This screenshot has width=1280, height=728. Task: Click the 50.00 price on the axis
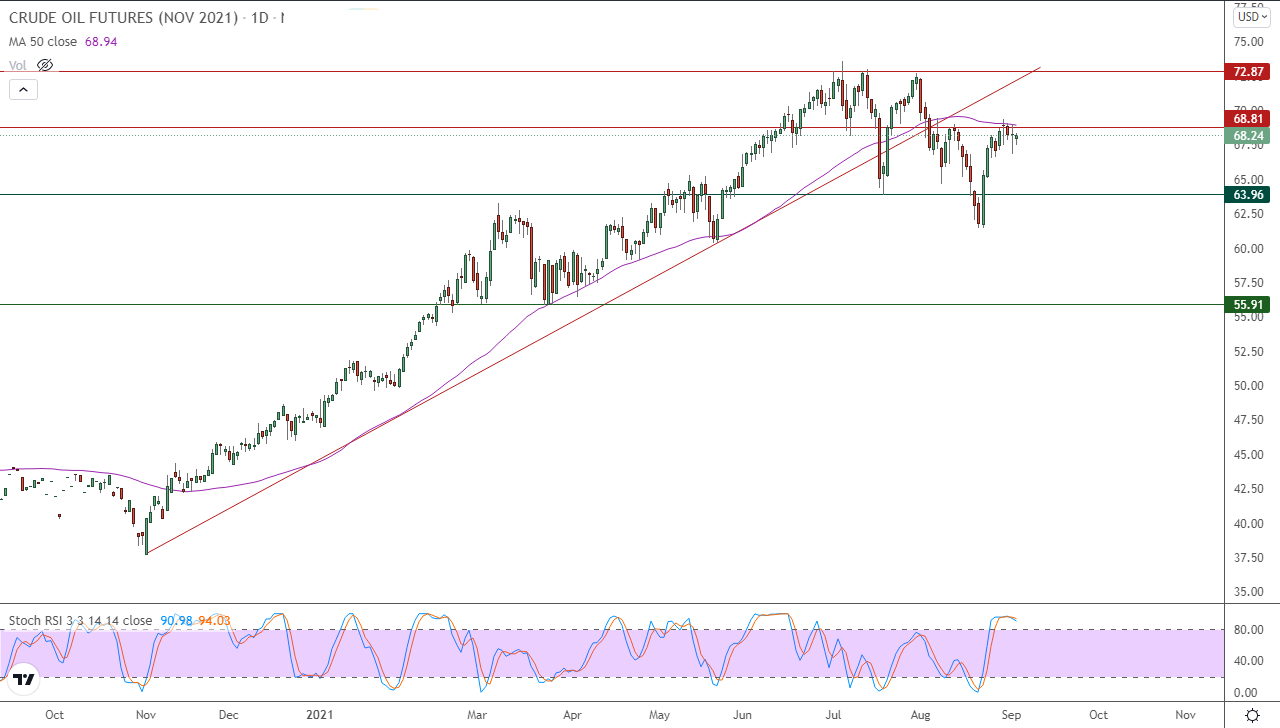tap(1247, 386)
